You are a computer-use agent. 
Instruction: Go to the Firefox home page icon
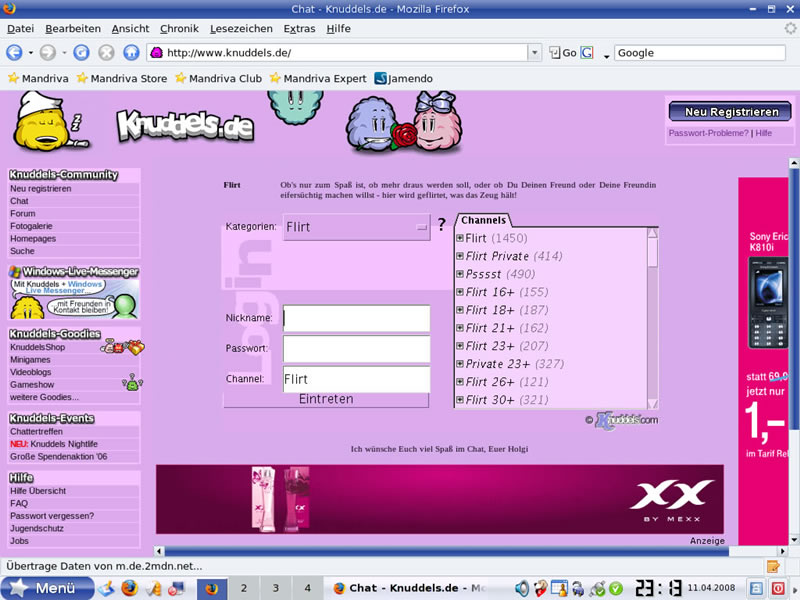[129, 53]
